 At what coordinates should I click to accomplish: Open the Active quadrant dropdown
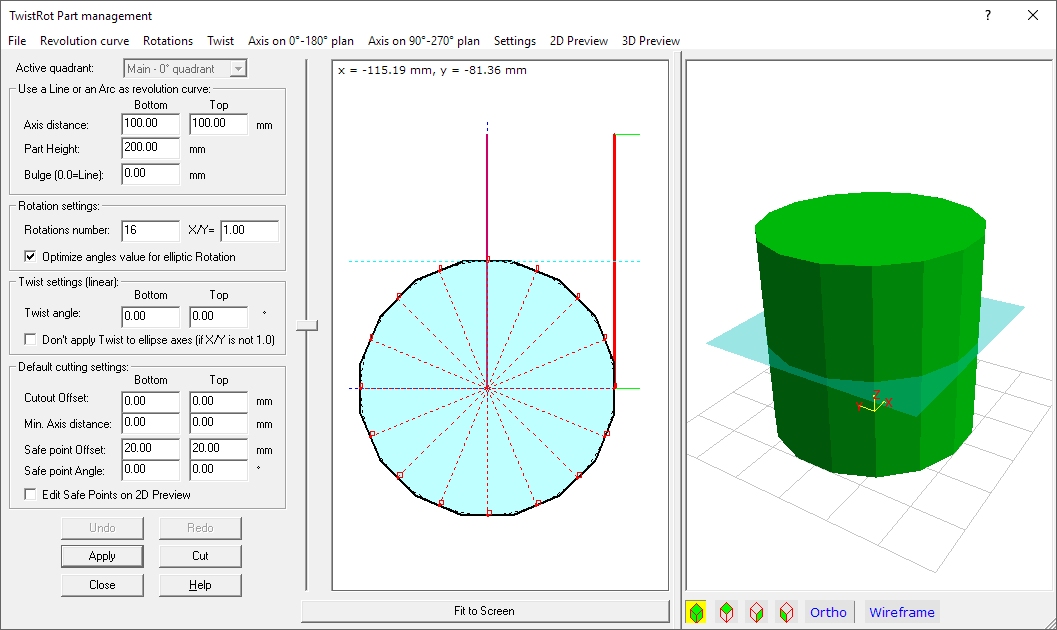coord(237,69)
